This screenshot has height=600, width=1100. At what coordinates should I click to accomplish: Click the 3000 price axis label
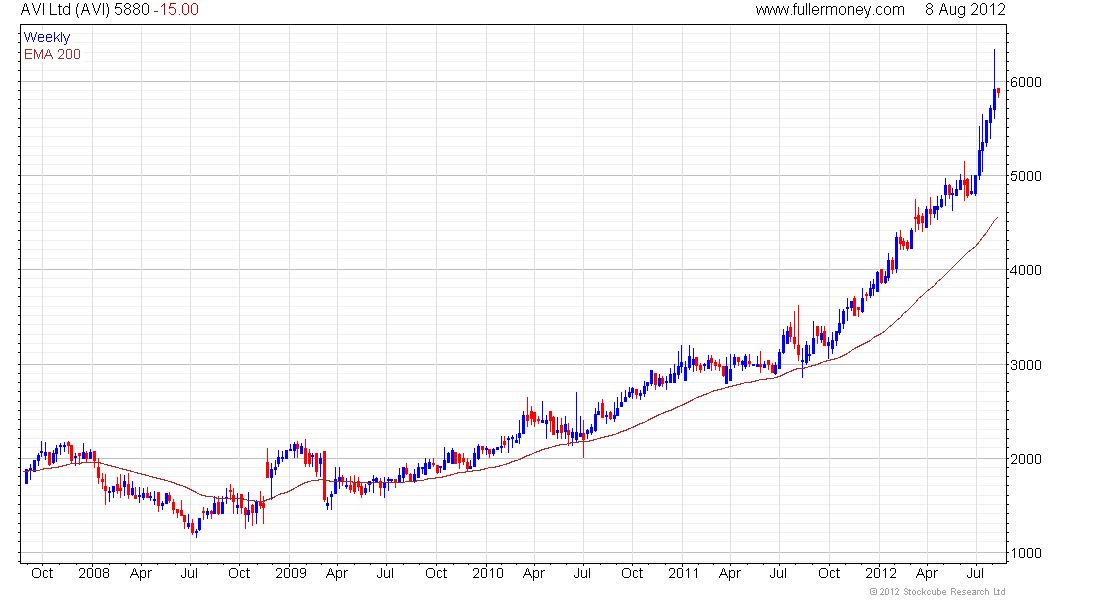[x=1026, y=365]
